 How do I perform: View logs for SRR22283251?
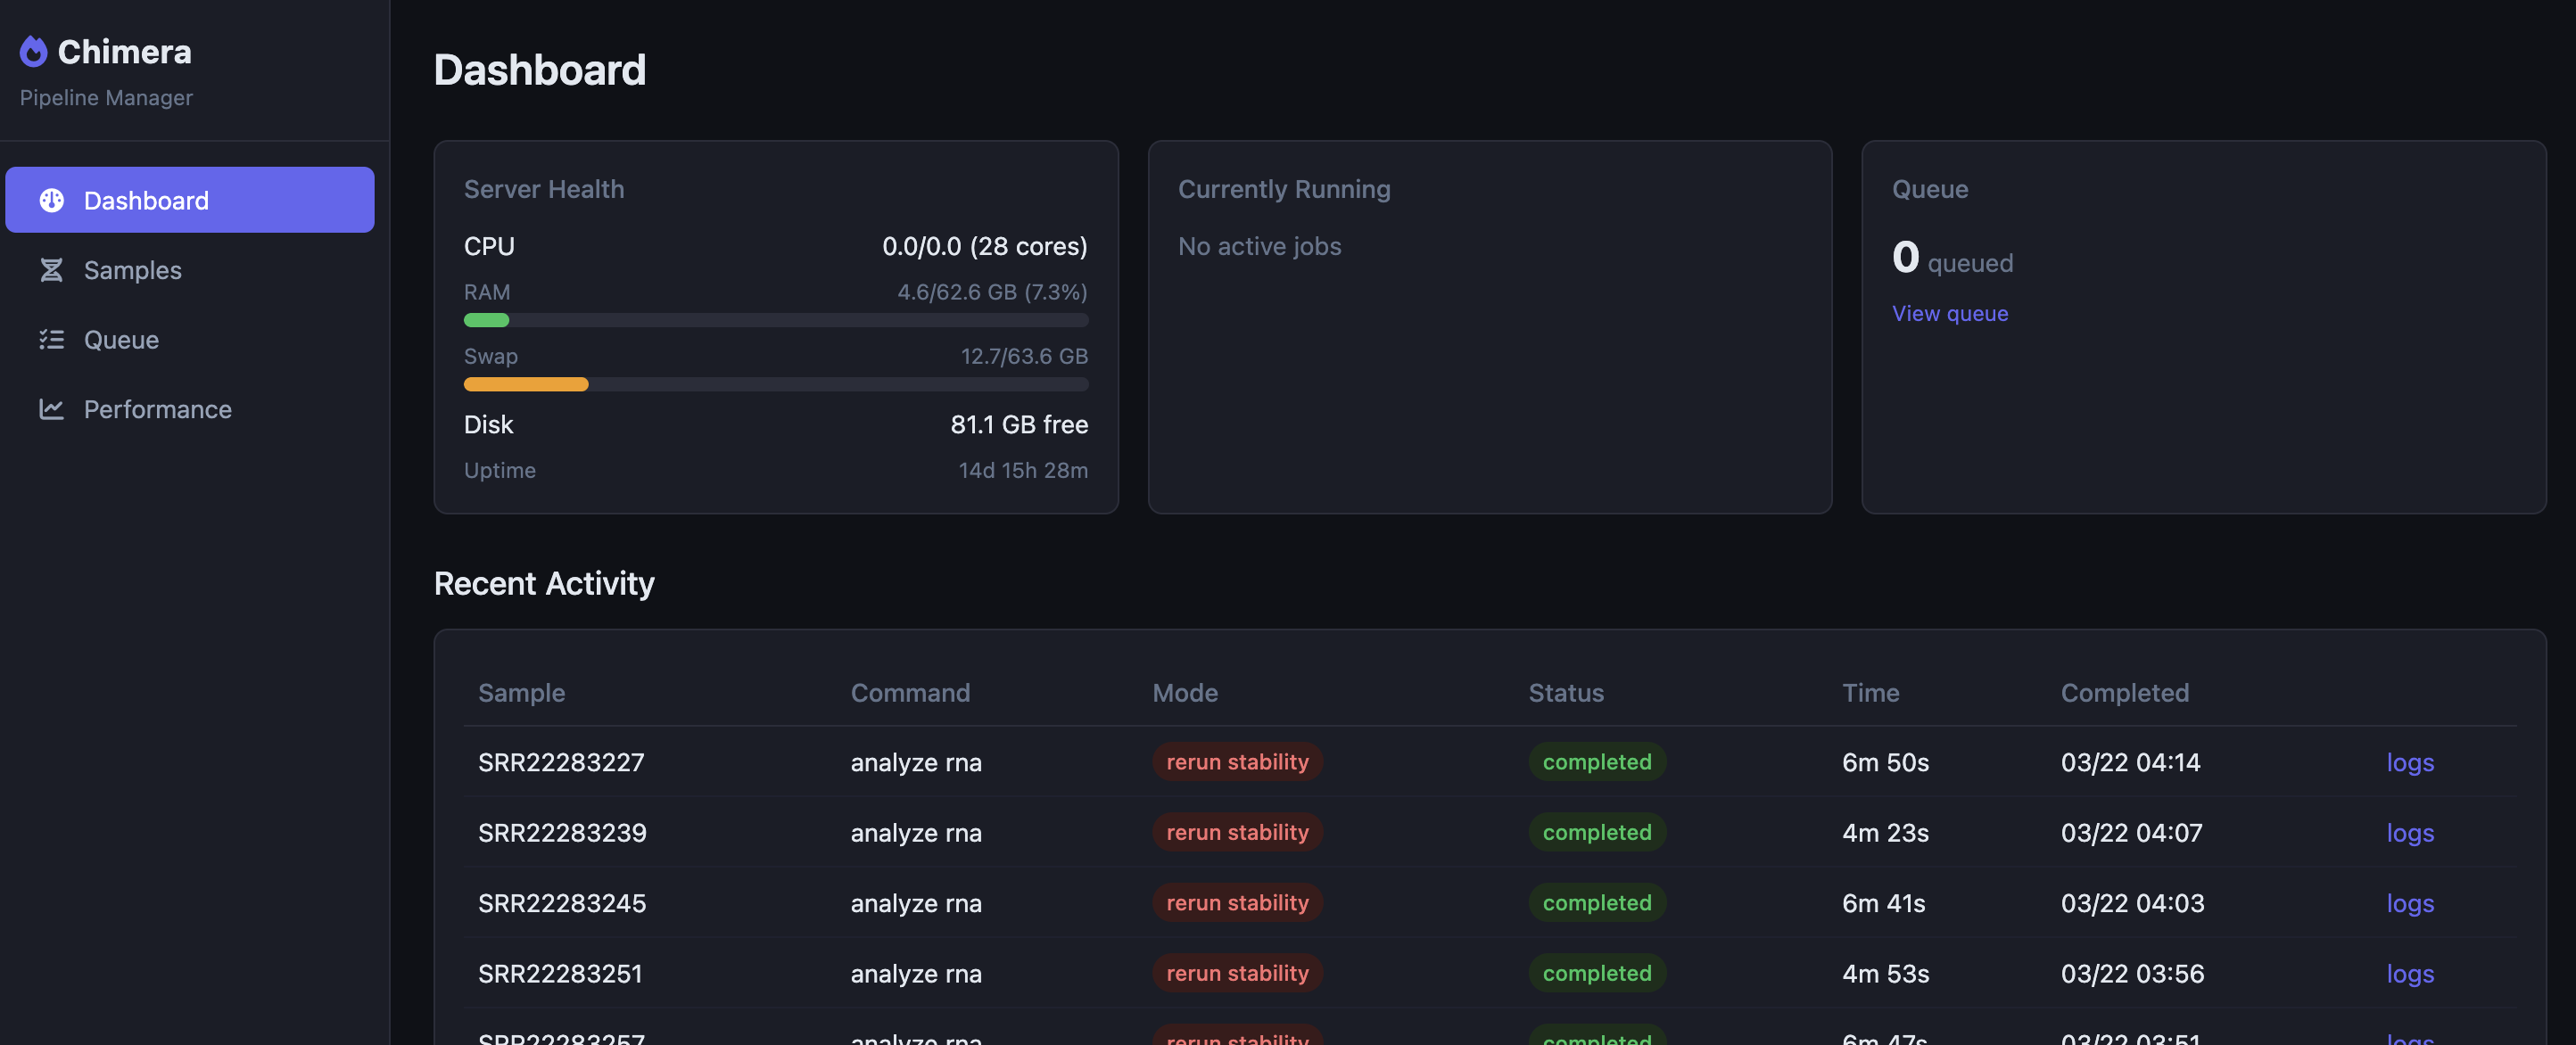tap(2409, 973)
